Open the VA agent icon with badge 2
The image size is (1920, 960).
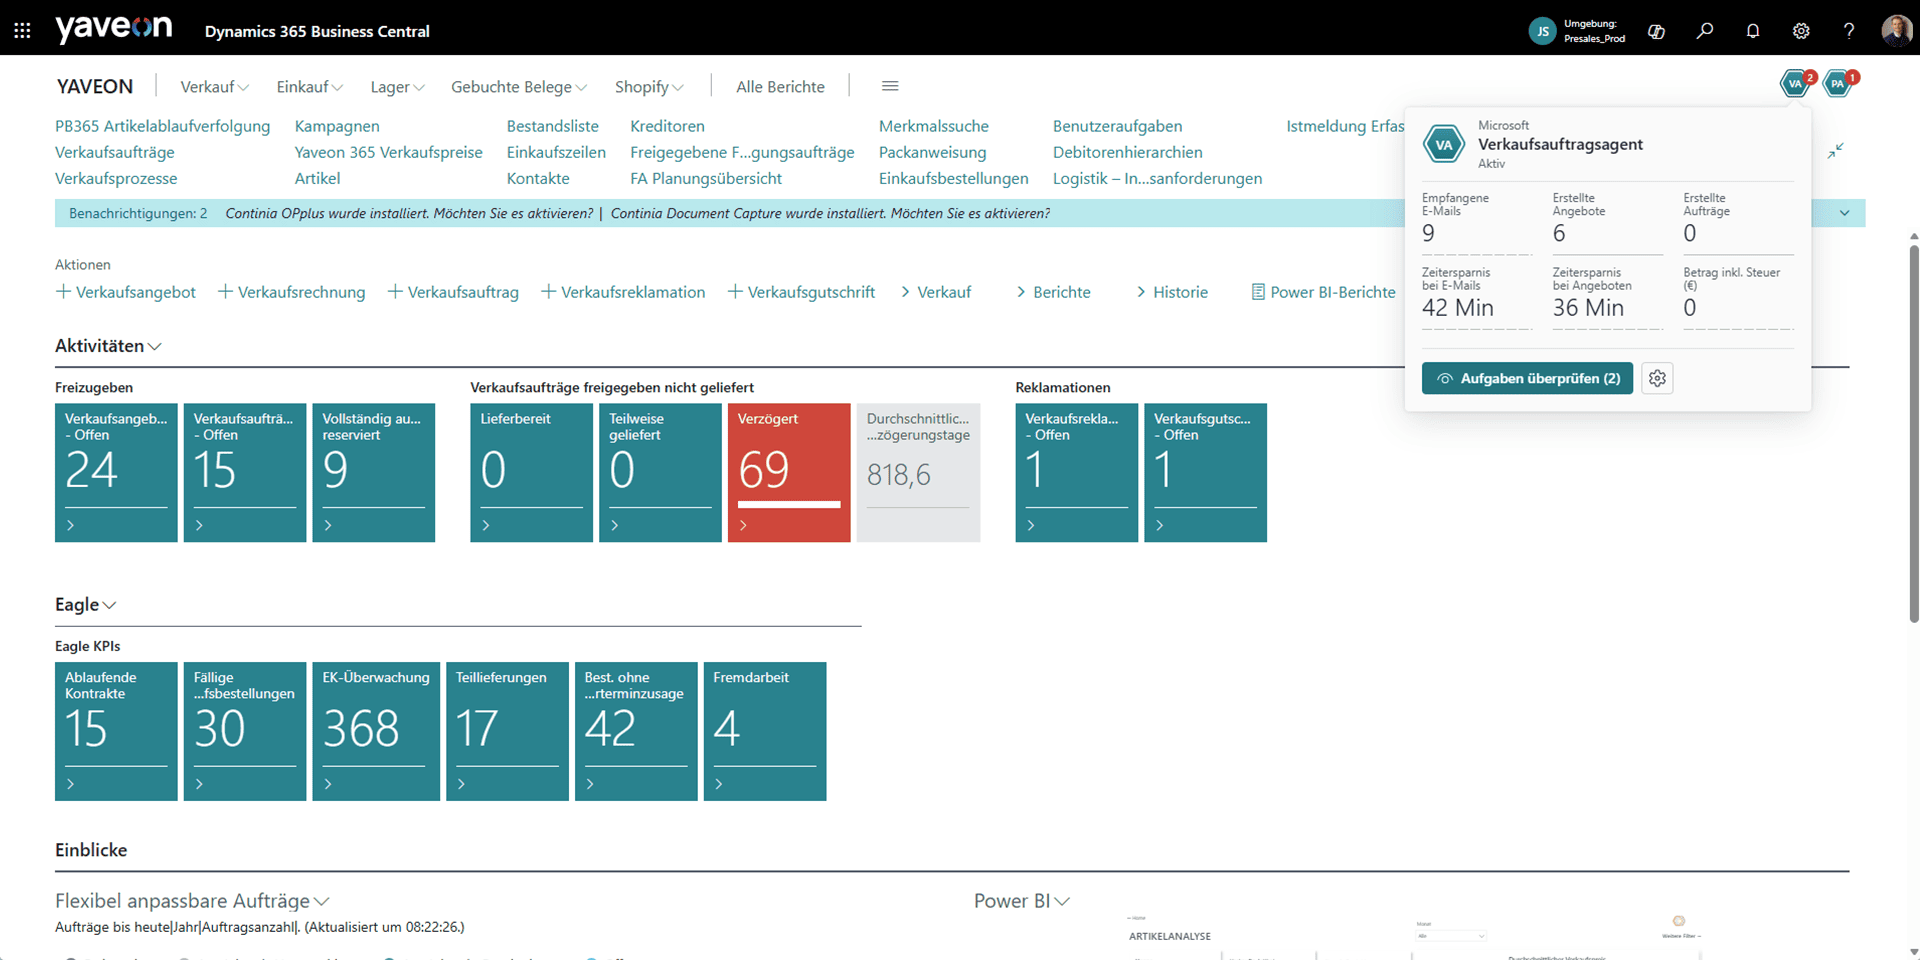1796,84
